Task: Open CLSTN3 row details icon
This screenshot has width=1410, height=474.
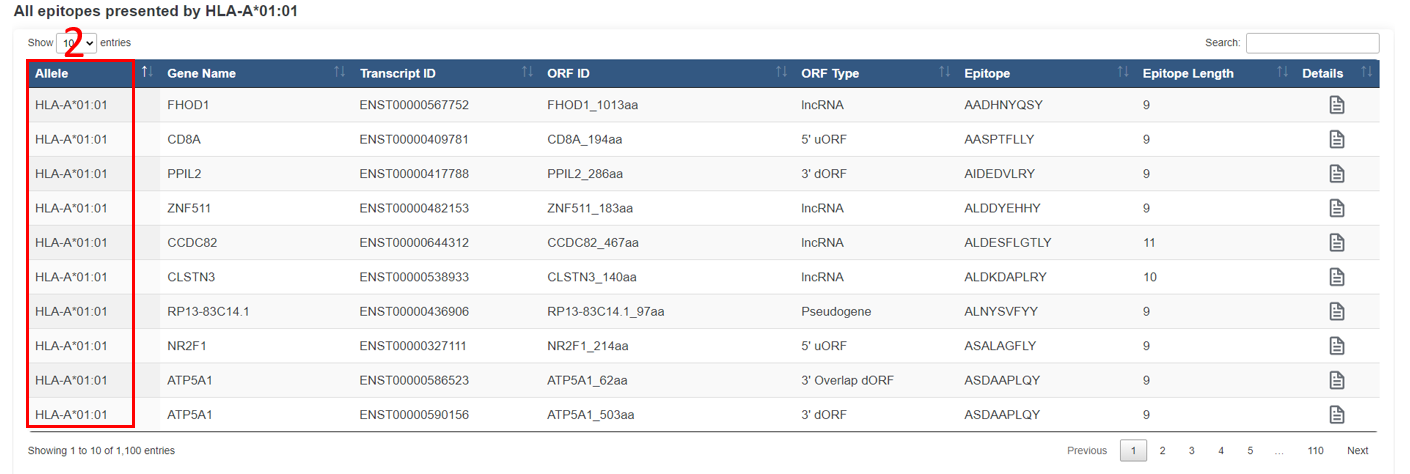Action: (x=1336, y=277)
